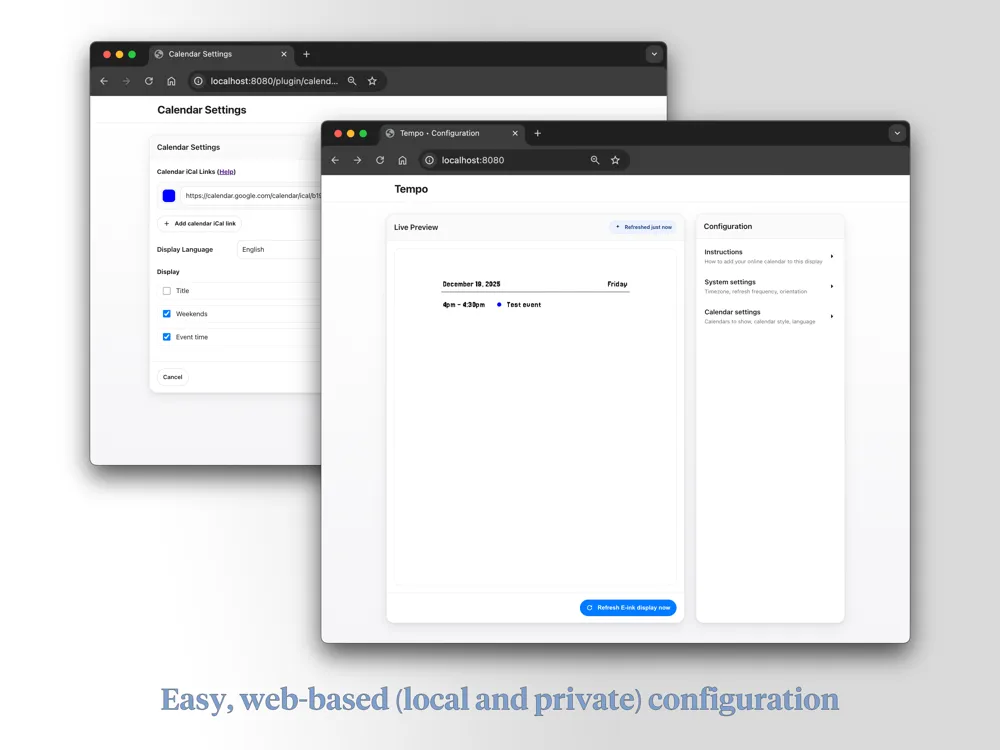Image resolution: width=1000 pixels, height=750 pixels.
Task: Click Refresh E-ink display now button
Action: 628,608
